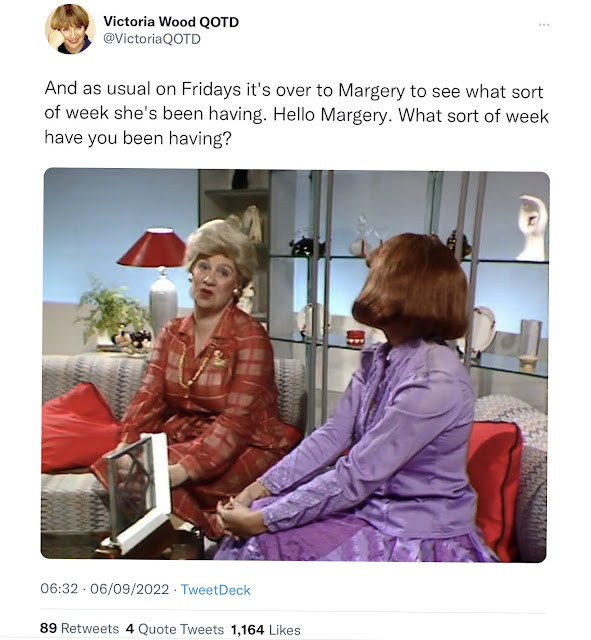Open the TweetDeck source link
This screenshot has height=640, width=591.
216,589
